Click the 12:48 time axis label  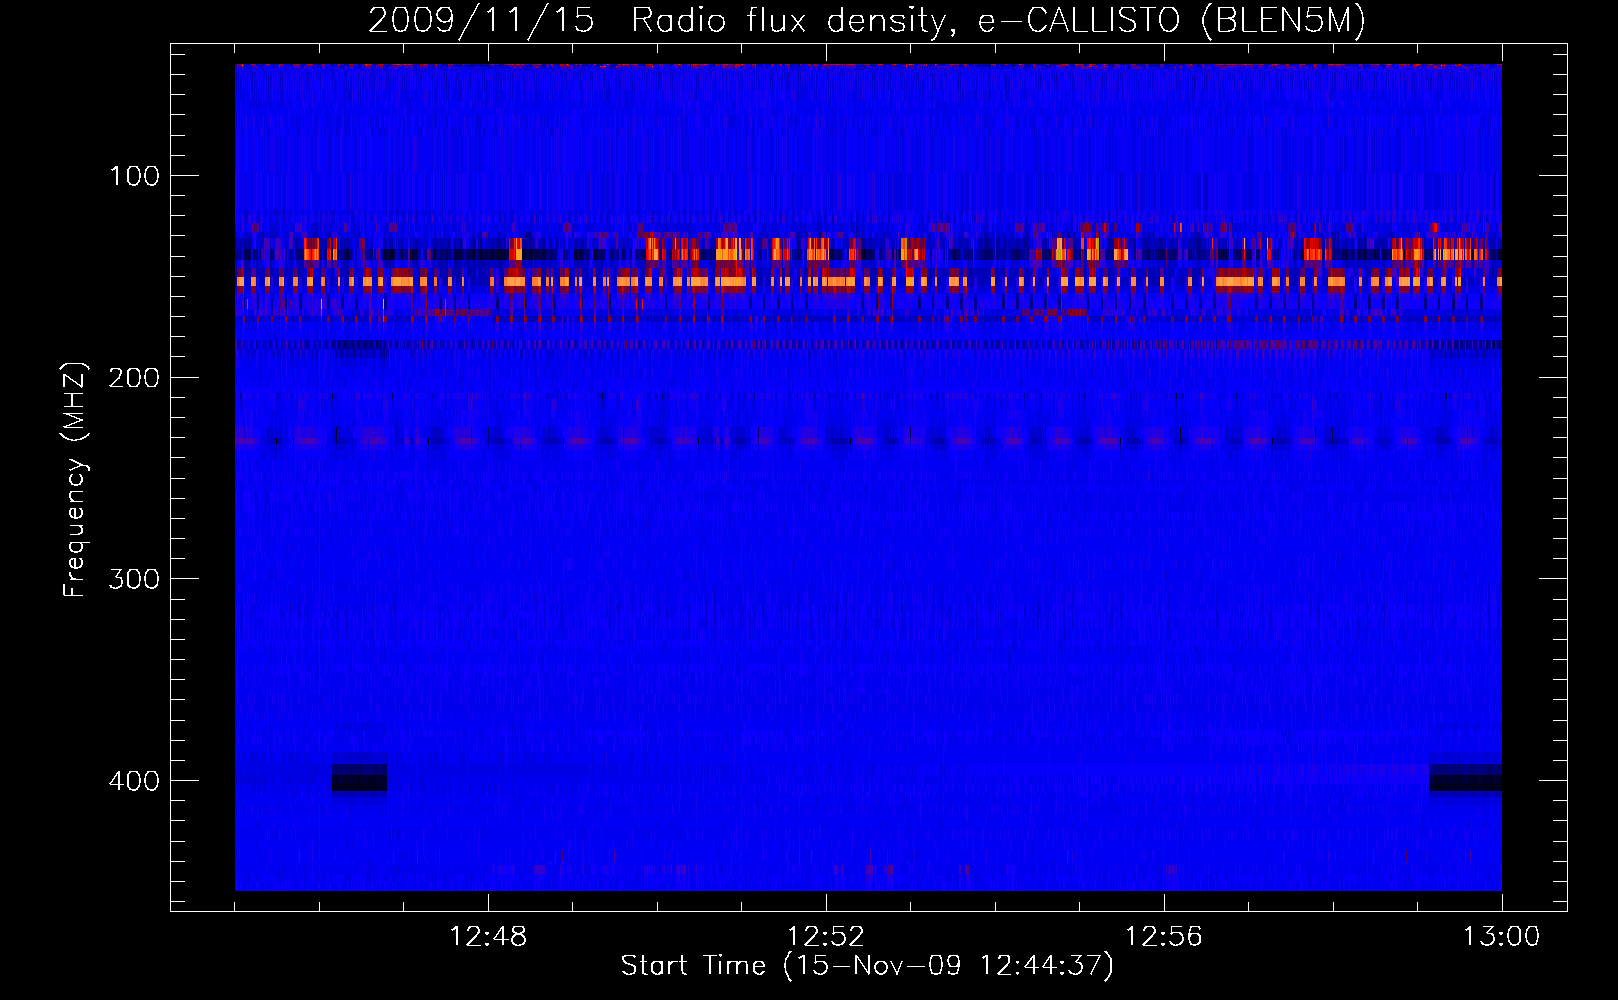tap(488, 937)
